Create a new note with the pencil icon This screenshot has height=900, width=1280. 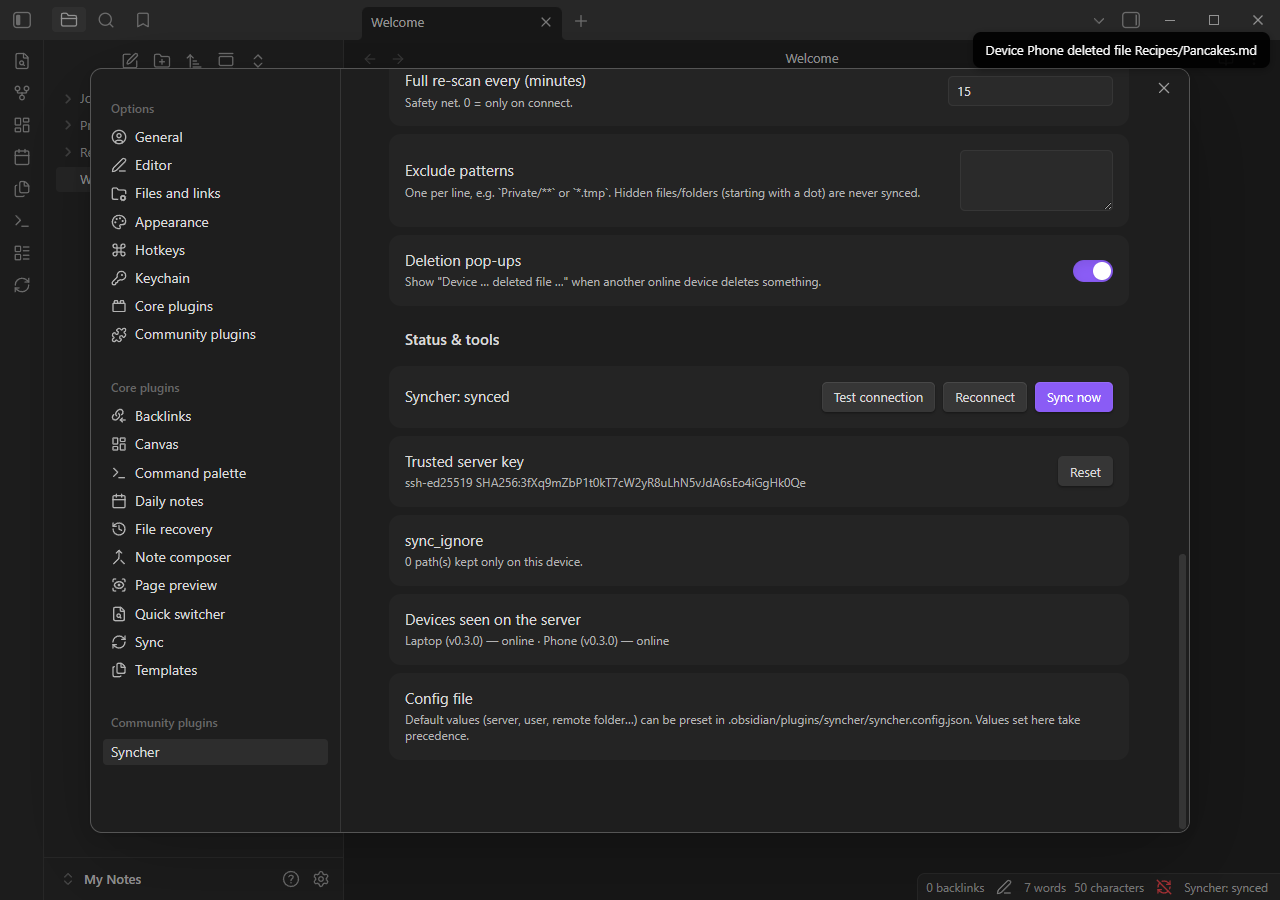click(x=130, y=61)
